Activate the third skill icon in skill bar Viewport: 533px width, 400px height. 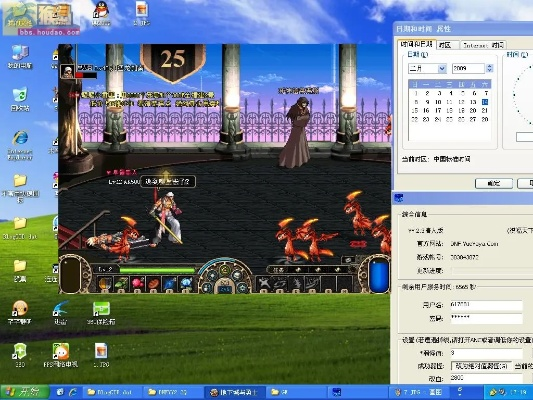pyautogui.click(x=296, y=283)
